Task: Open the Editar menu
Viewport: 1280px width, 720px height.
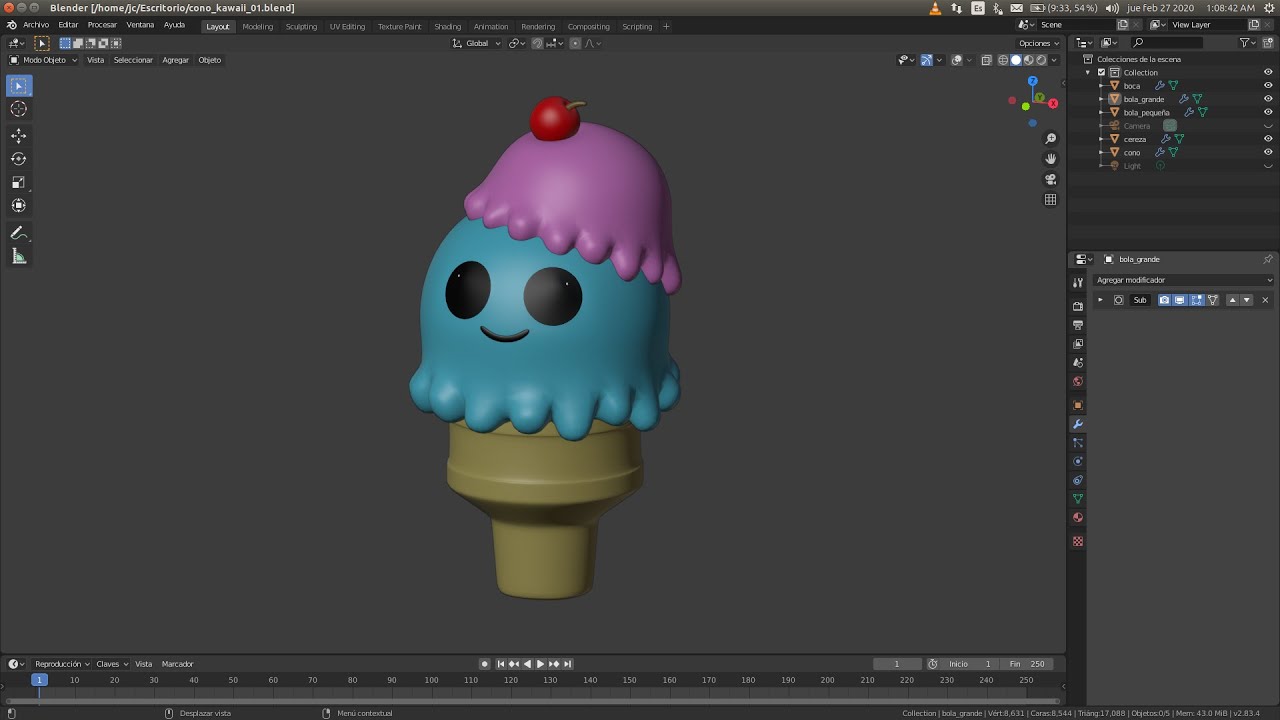Action: [68, 25]
